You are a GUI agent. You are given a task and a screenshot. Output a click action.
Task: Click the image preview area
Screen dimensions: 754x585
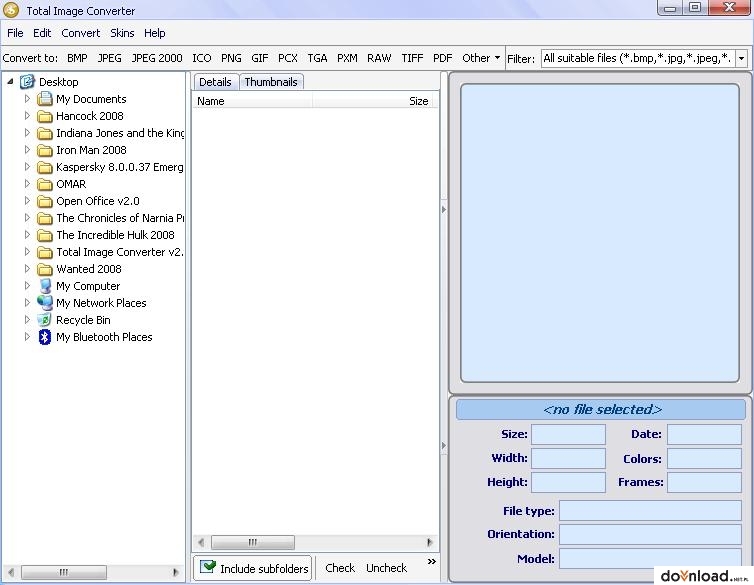click(x=600, y=233)
